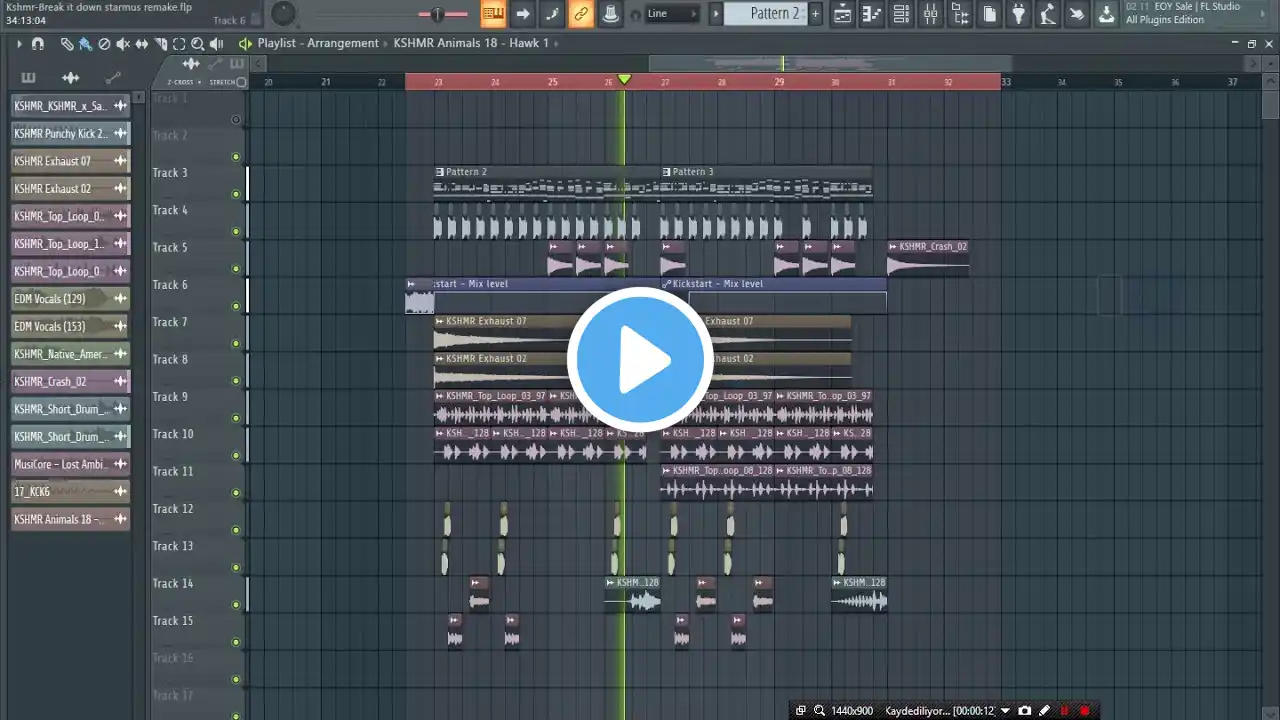
Task: Show audio clips filter in picker panel
Action: click(70, 78)
